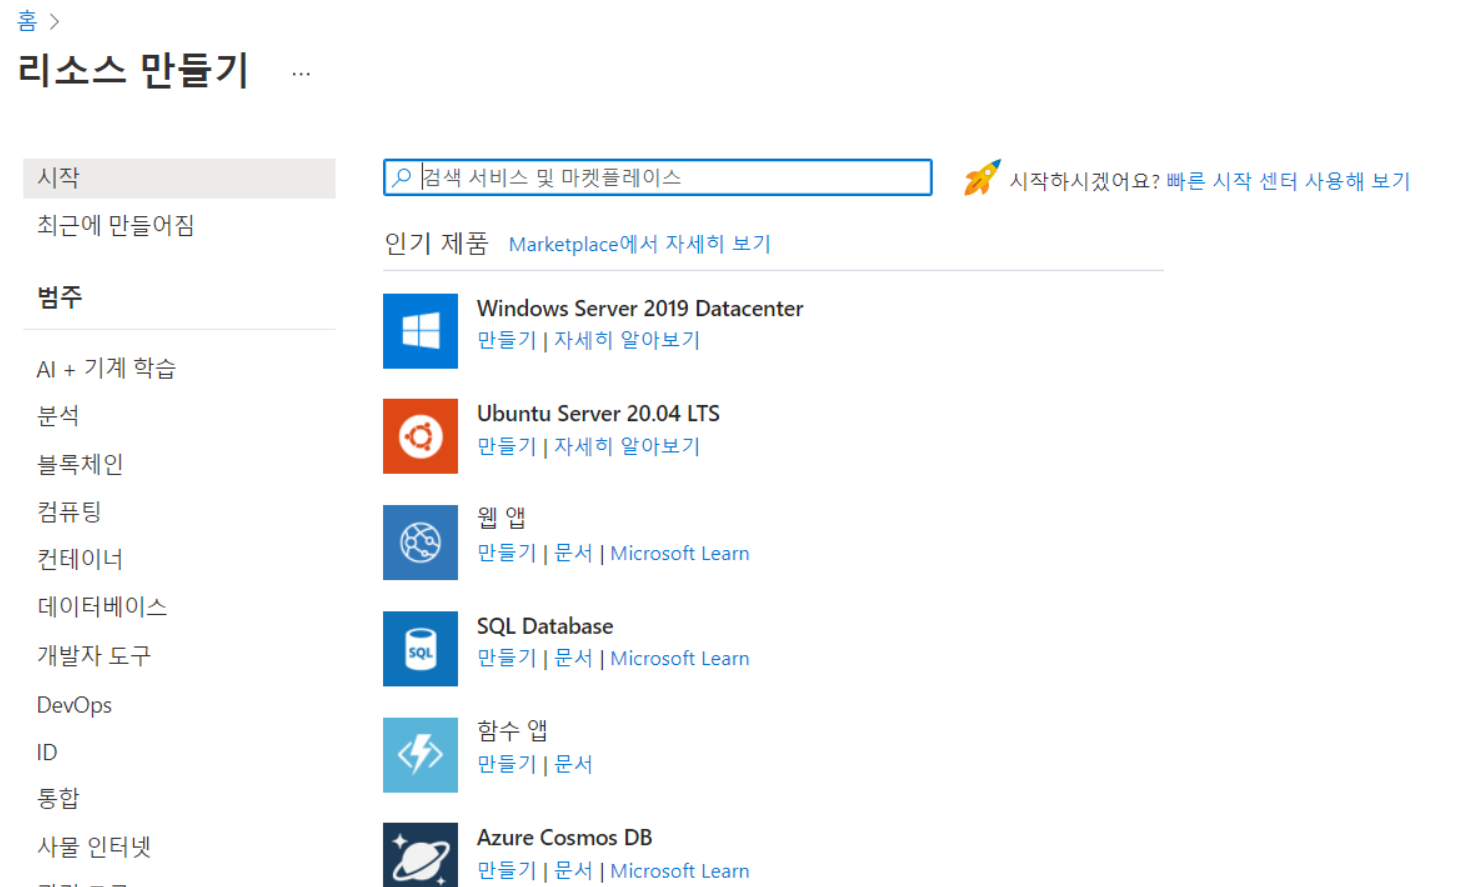Select the 개발자 도구 category

tap(94, 656)
